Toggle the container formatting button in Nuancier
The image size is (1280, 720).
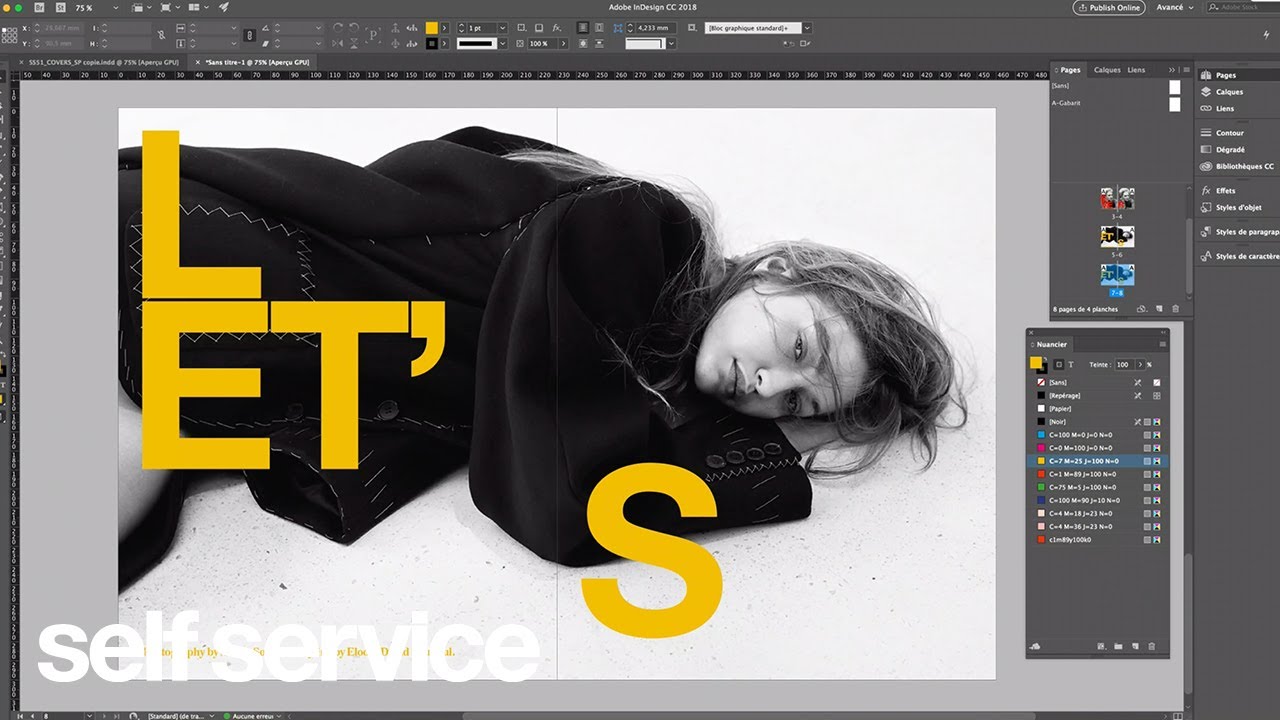[x=1059, y=365]
